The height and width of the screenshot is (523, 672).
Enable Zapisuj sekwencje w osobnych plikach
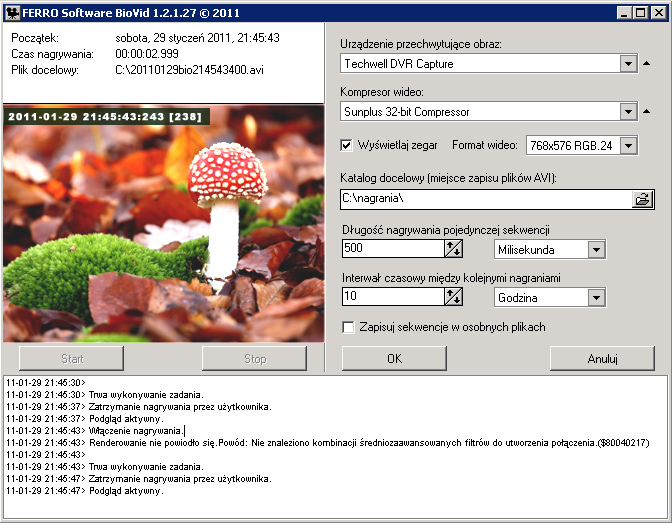pyautogui.click(x=348, y=327)
